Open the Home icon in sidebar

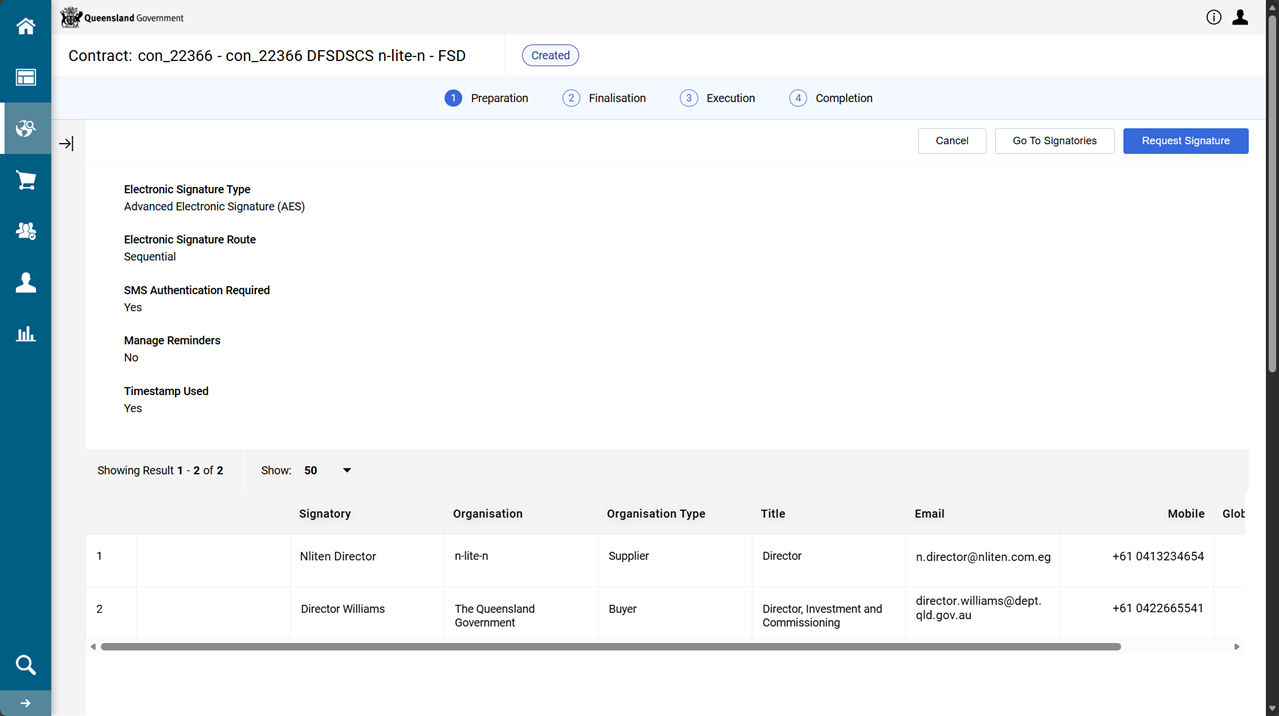point(26,26)
